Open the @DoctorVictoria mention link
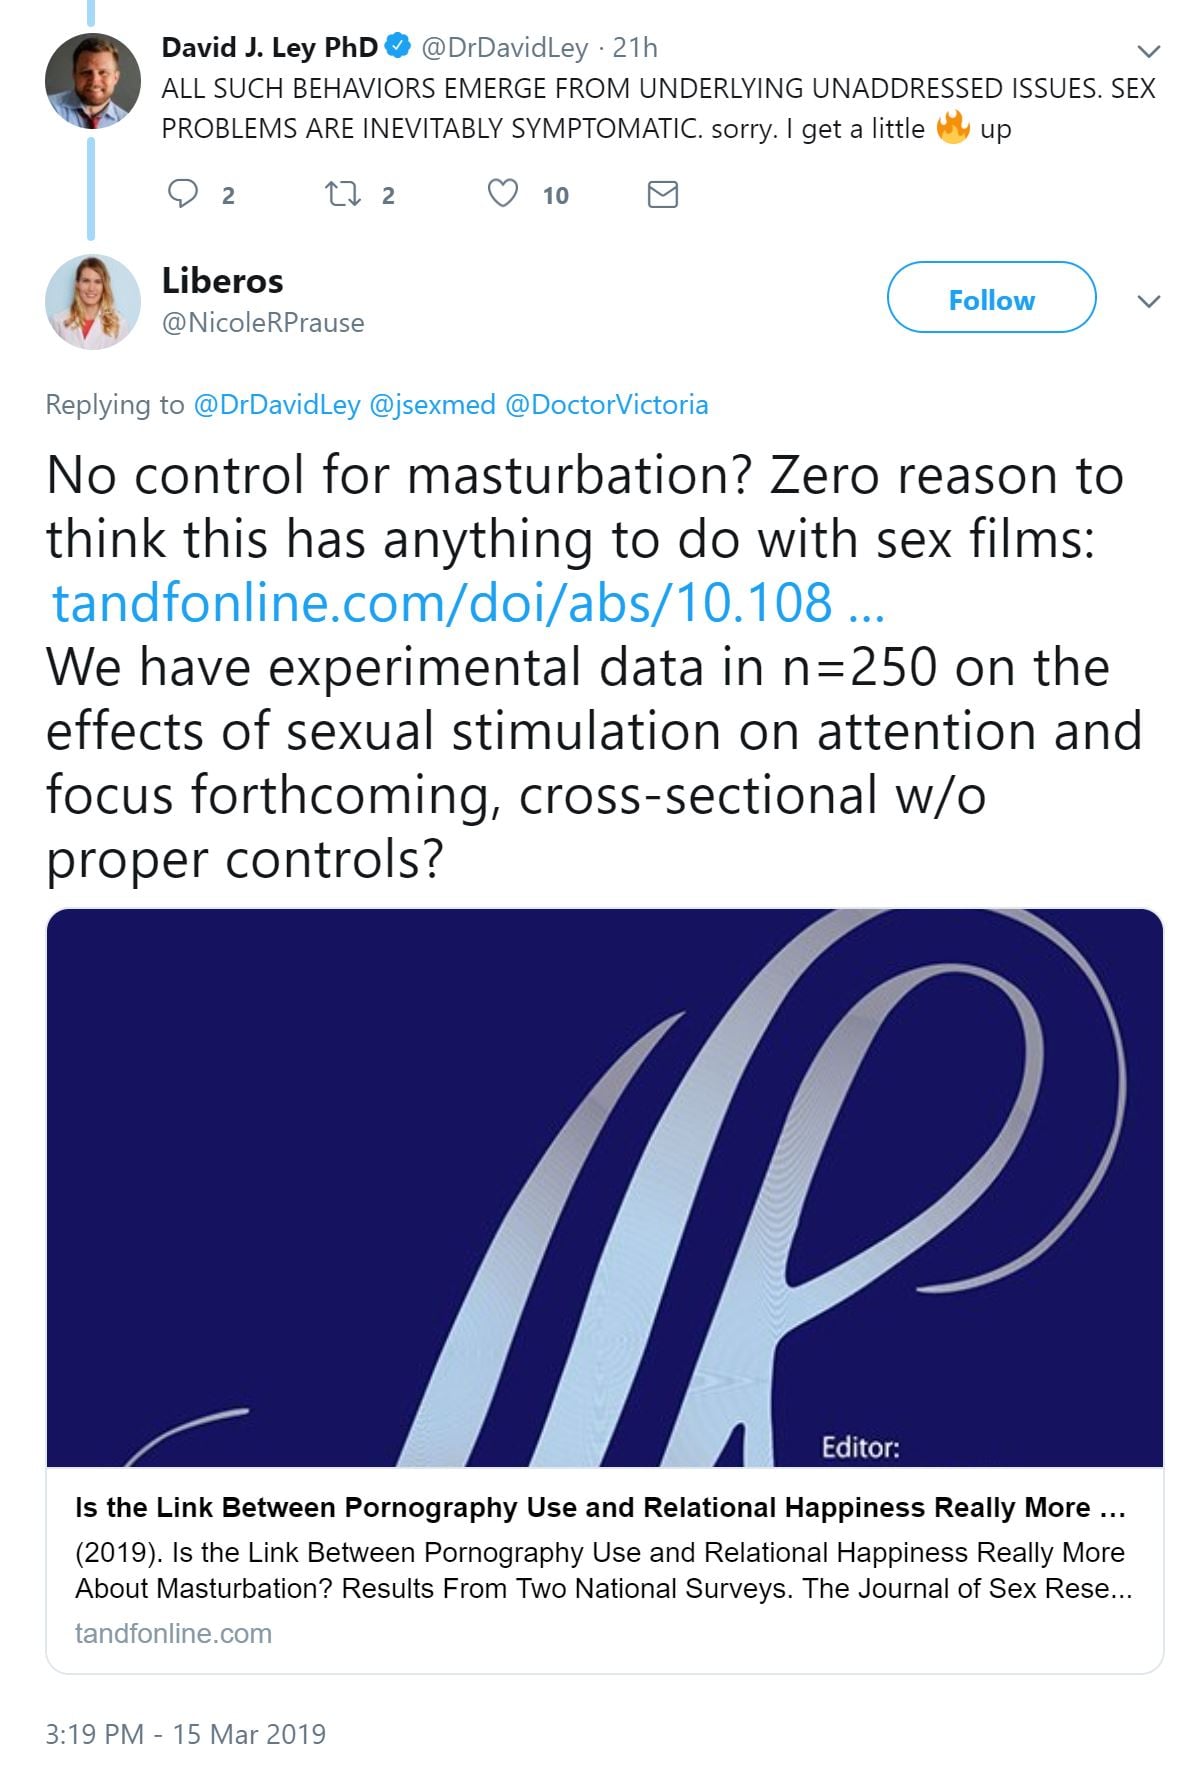1193x1767 pixels. (x=607, y=404)
